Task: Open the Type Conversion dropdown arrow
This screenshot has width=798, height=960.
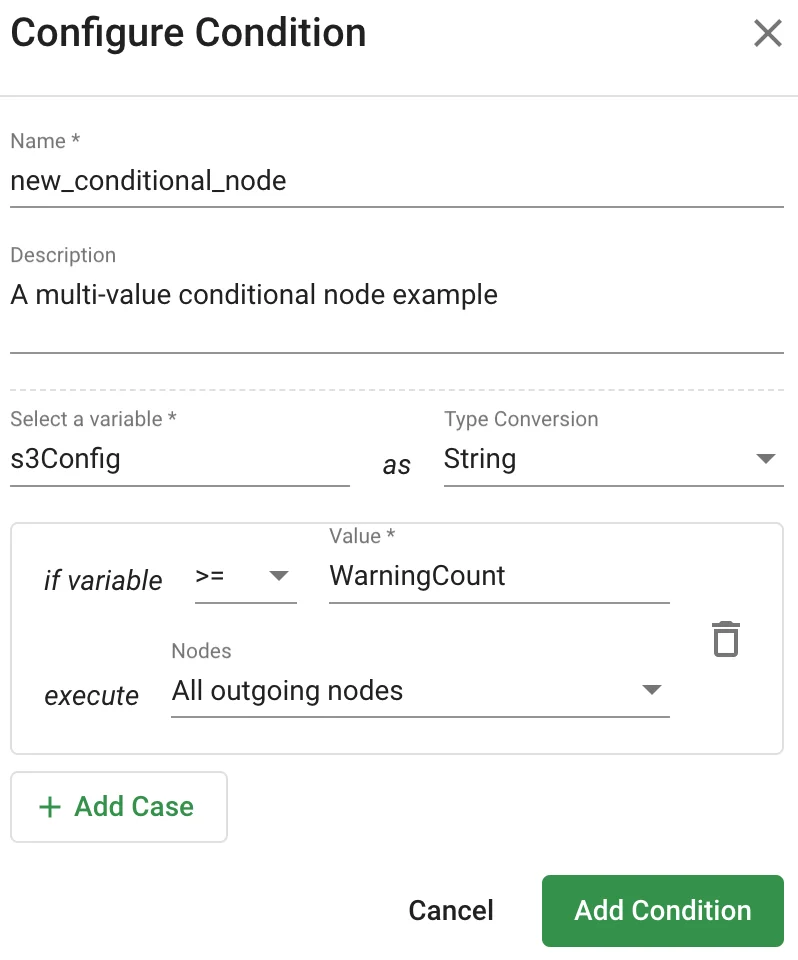Action: 766,458
